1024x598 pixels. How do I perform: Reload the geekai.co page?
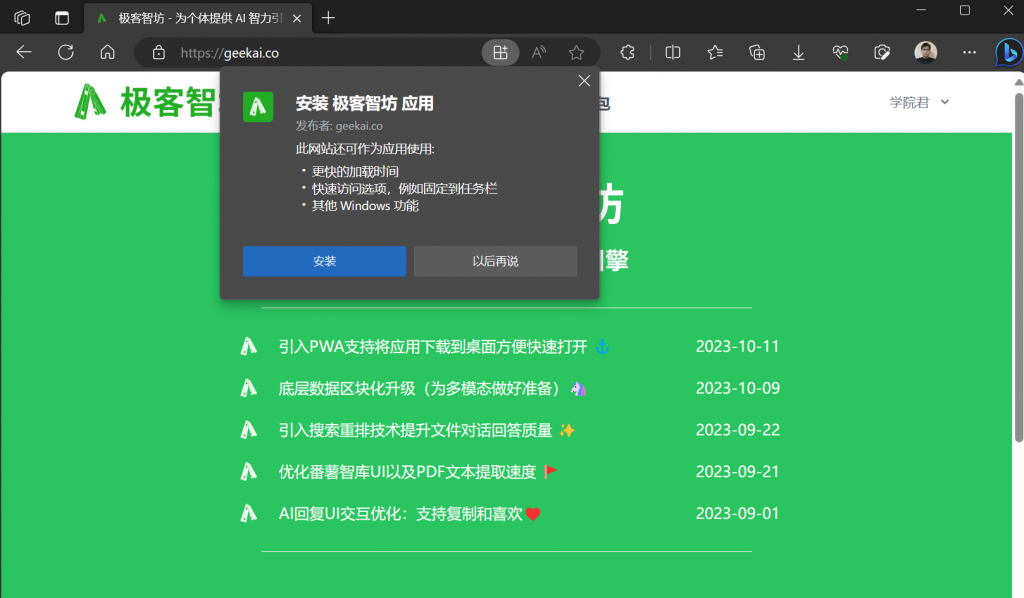(x=66, y=52)
